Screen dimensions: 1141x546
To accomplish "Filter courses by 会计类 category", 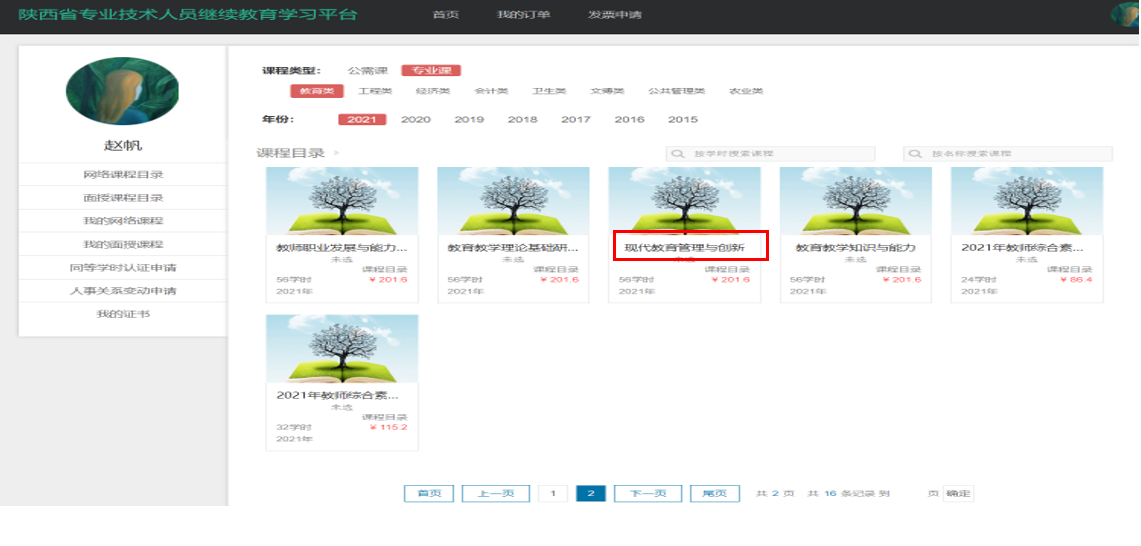I will (x=491, y=91).
